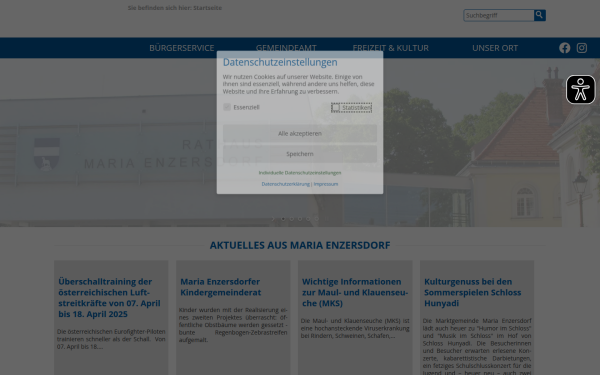600x375 pixels.
Task: Save cookie choices with Speichern
Action: (x=300, y=154)
